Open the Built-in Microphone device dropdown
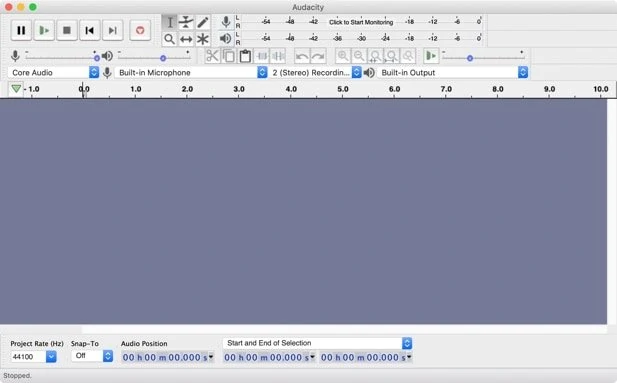Screen dimensions: 617x383 191,72
